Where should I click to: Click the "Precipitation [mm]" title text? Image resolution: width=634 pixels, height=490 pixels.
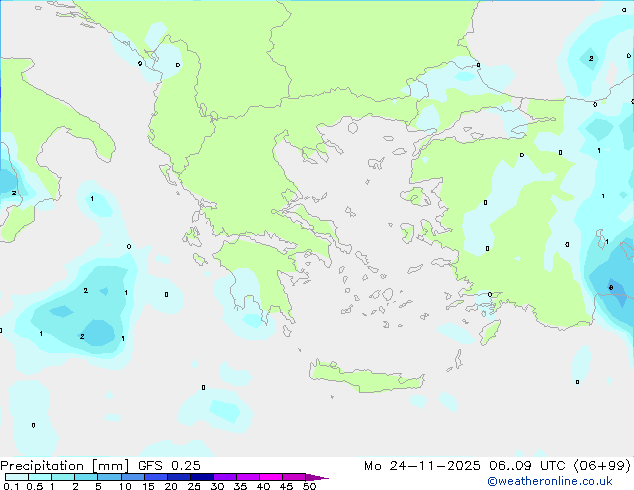[x=64, y=466]
